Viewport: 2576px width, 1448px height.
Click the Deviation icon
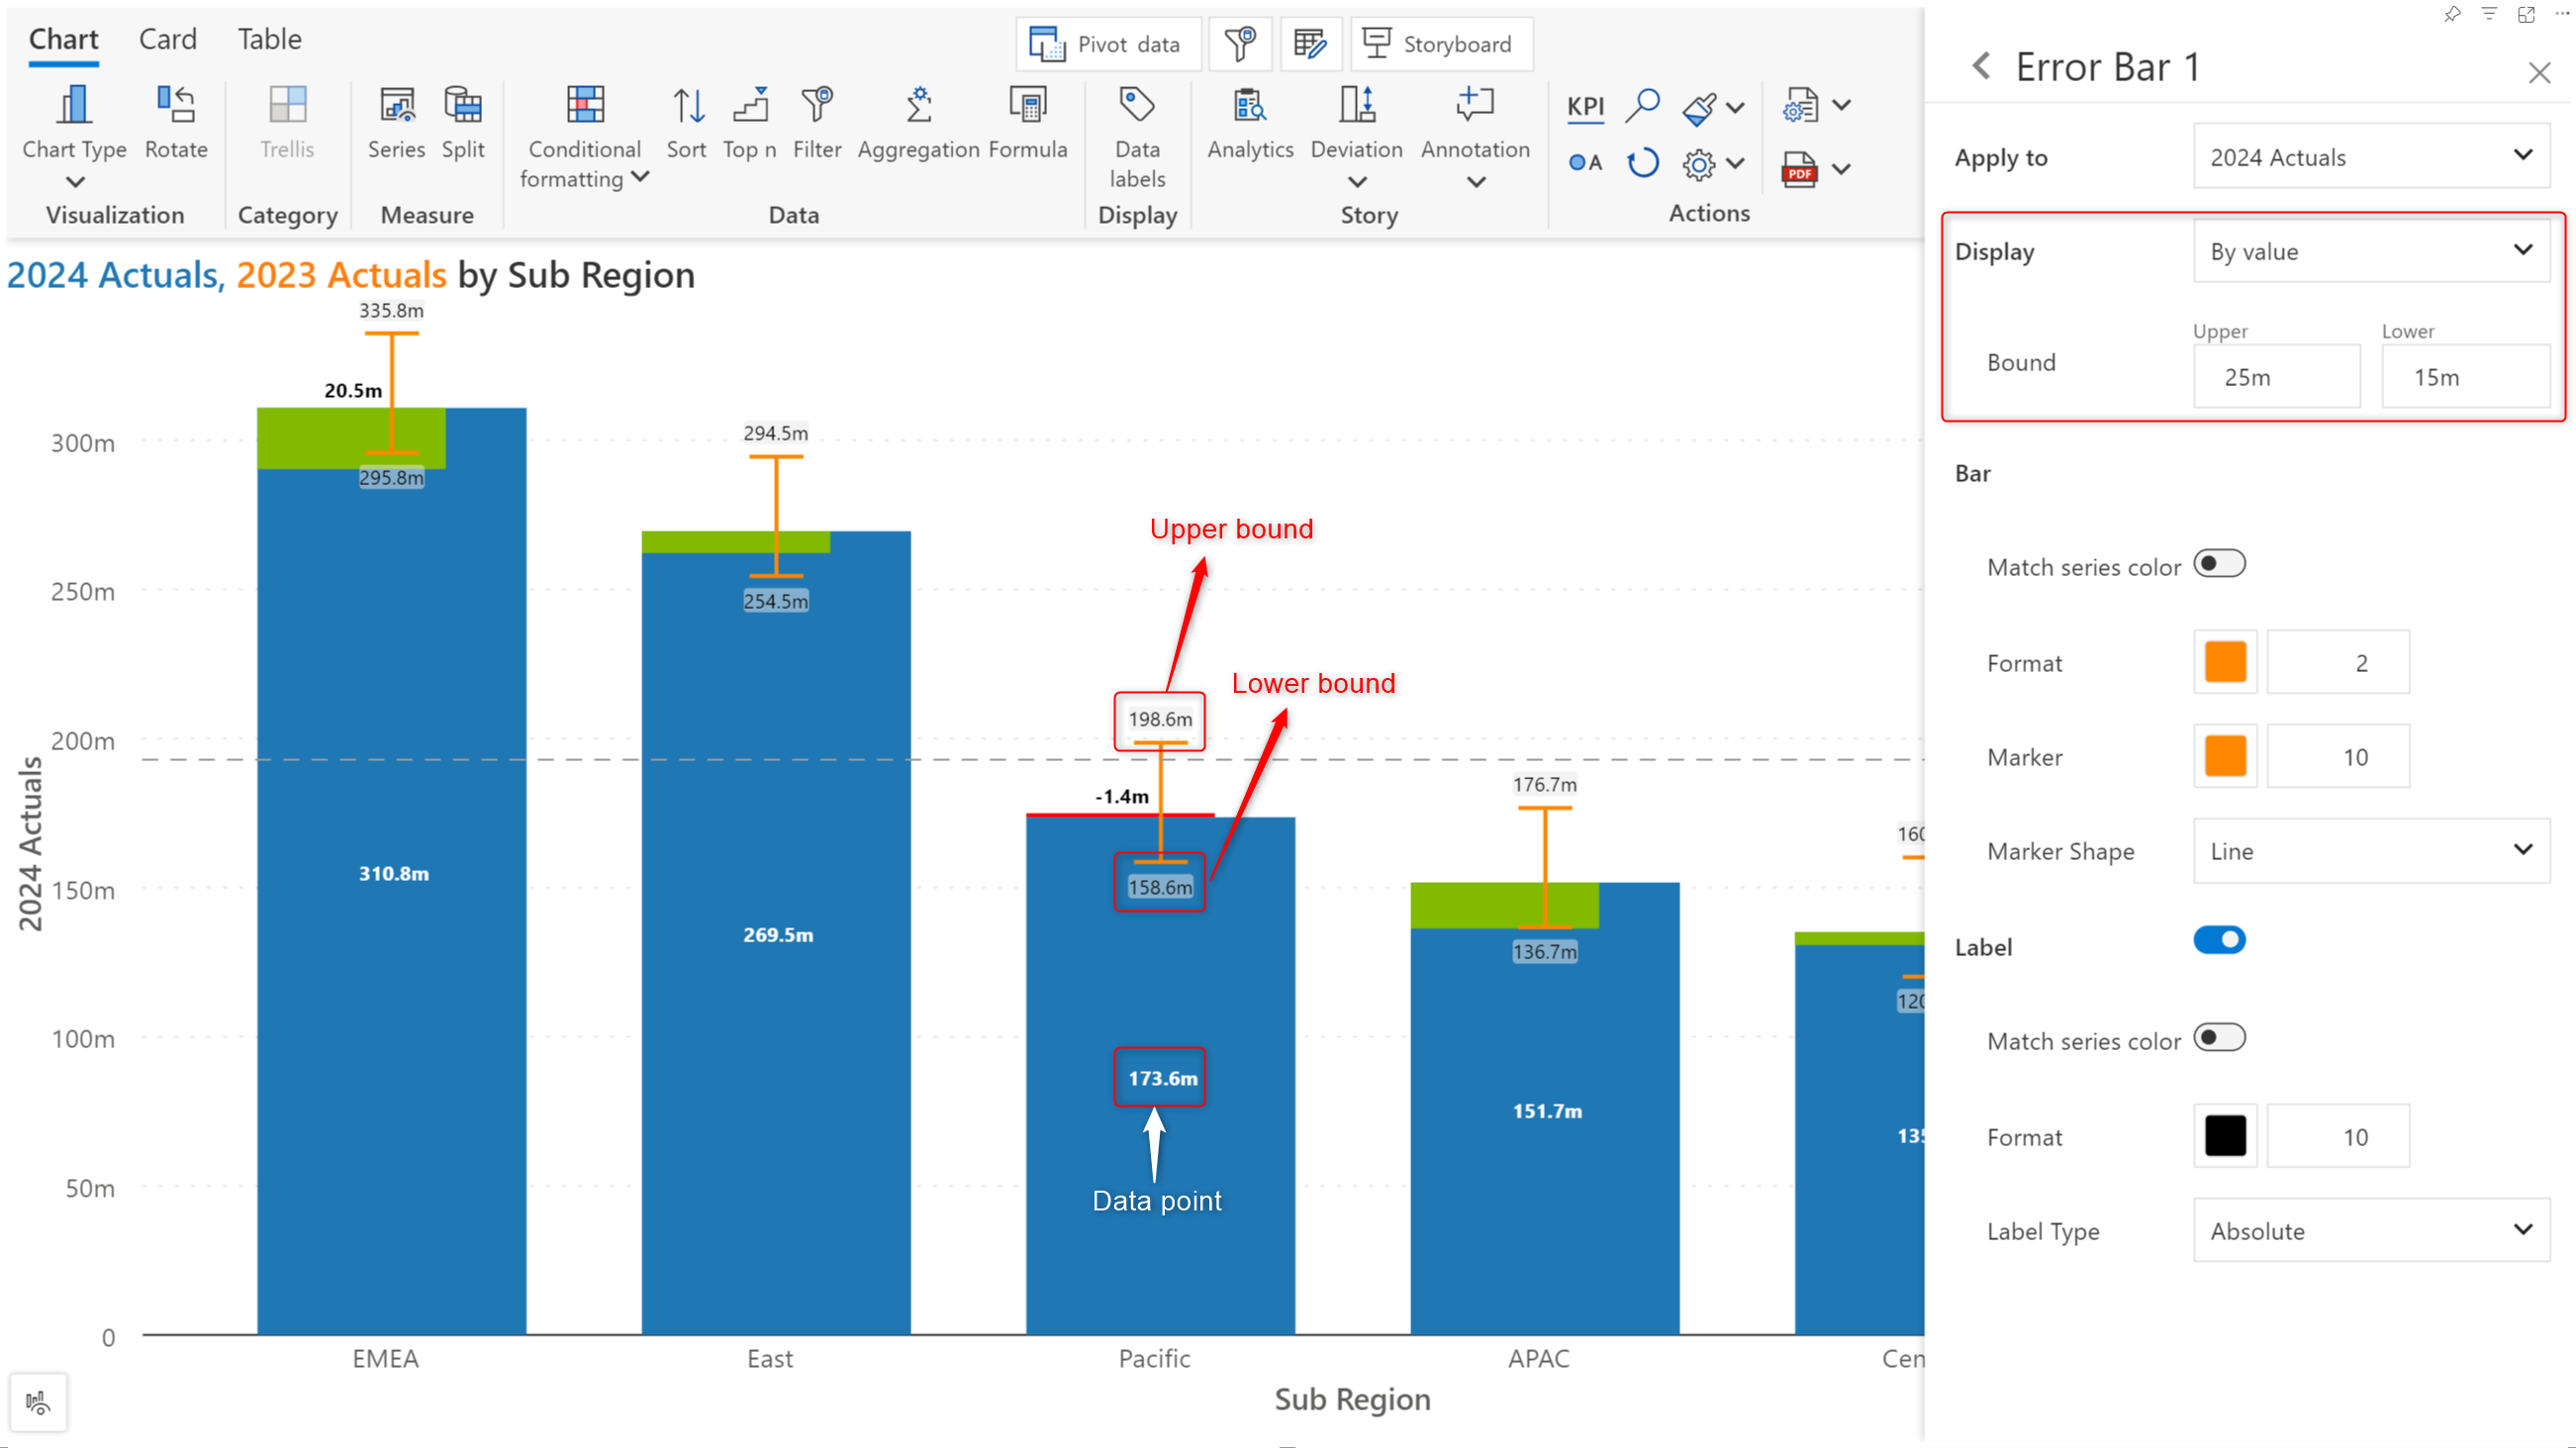[x=1357, y=106]
